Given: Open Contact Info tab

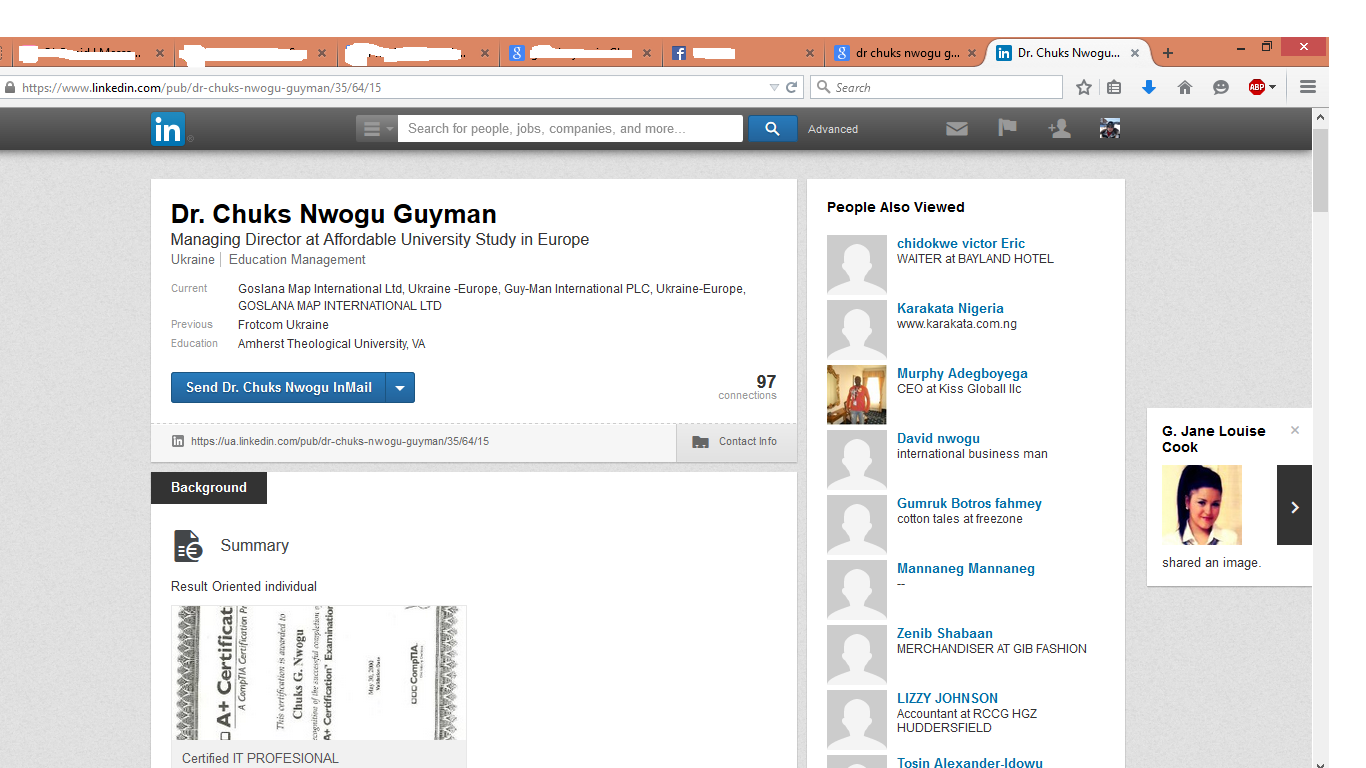Looking at the screenshot, I should click(x=736, y=442).
